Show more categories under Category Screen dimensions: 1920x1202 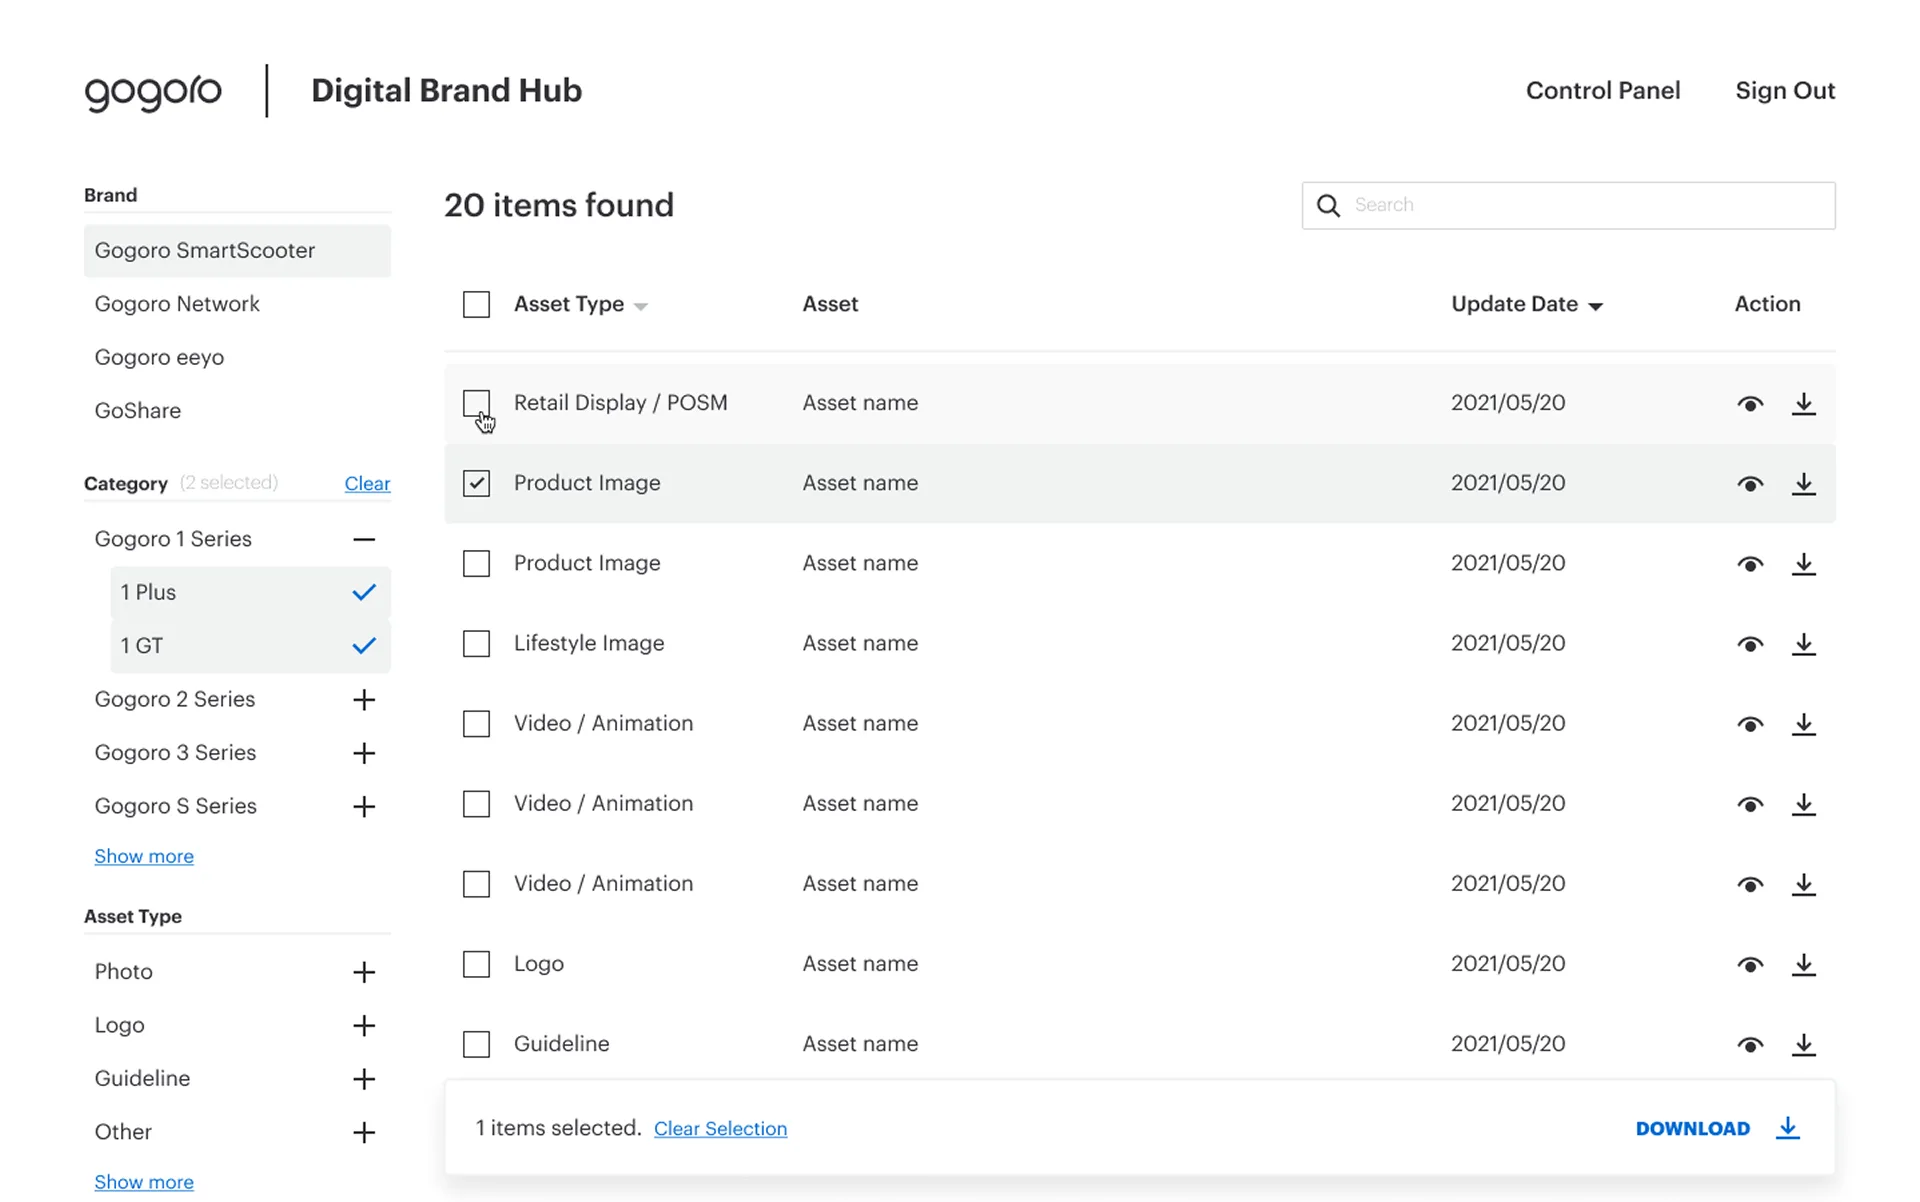click(144, 856)
